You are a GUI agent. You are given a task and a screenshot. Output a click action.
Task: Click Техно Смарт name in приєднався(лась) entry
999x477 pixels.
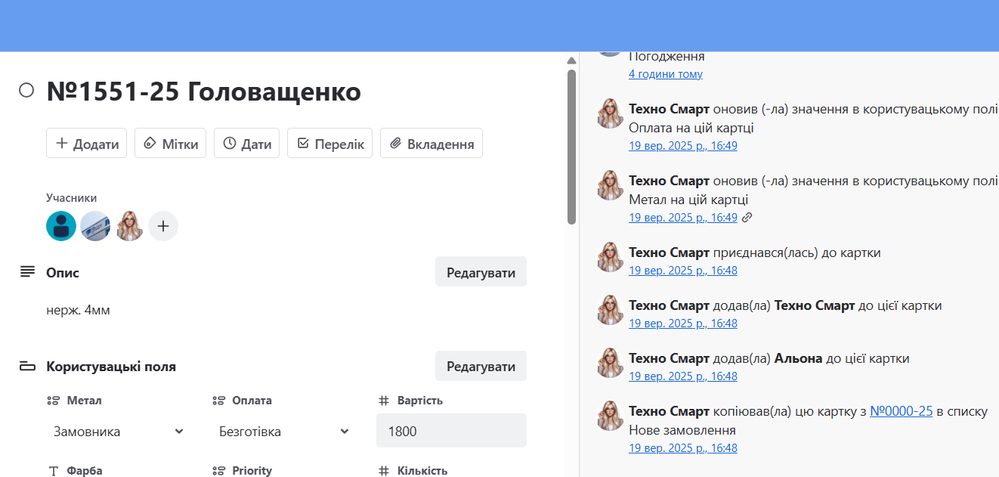point(669,253)
